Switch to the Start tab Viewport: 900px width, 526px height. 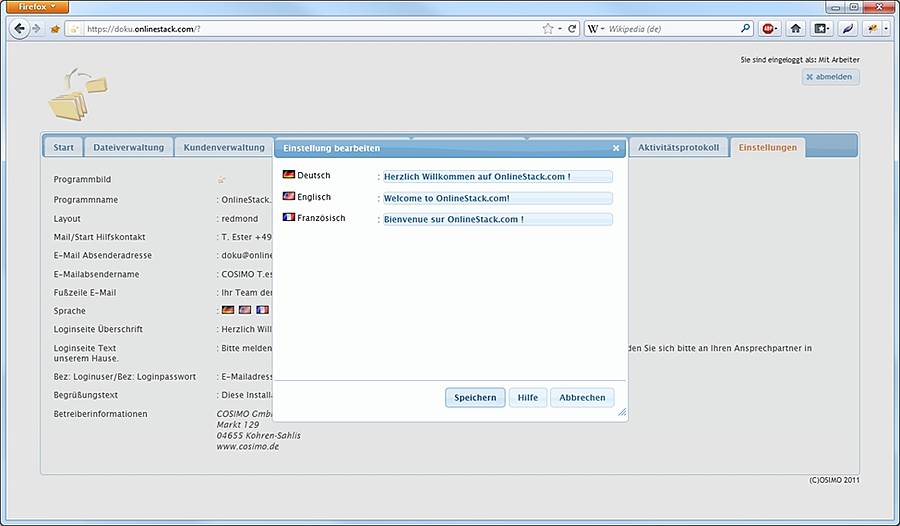click(63, 148)
